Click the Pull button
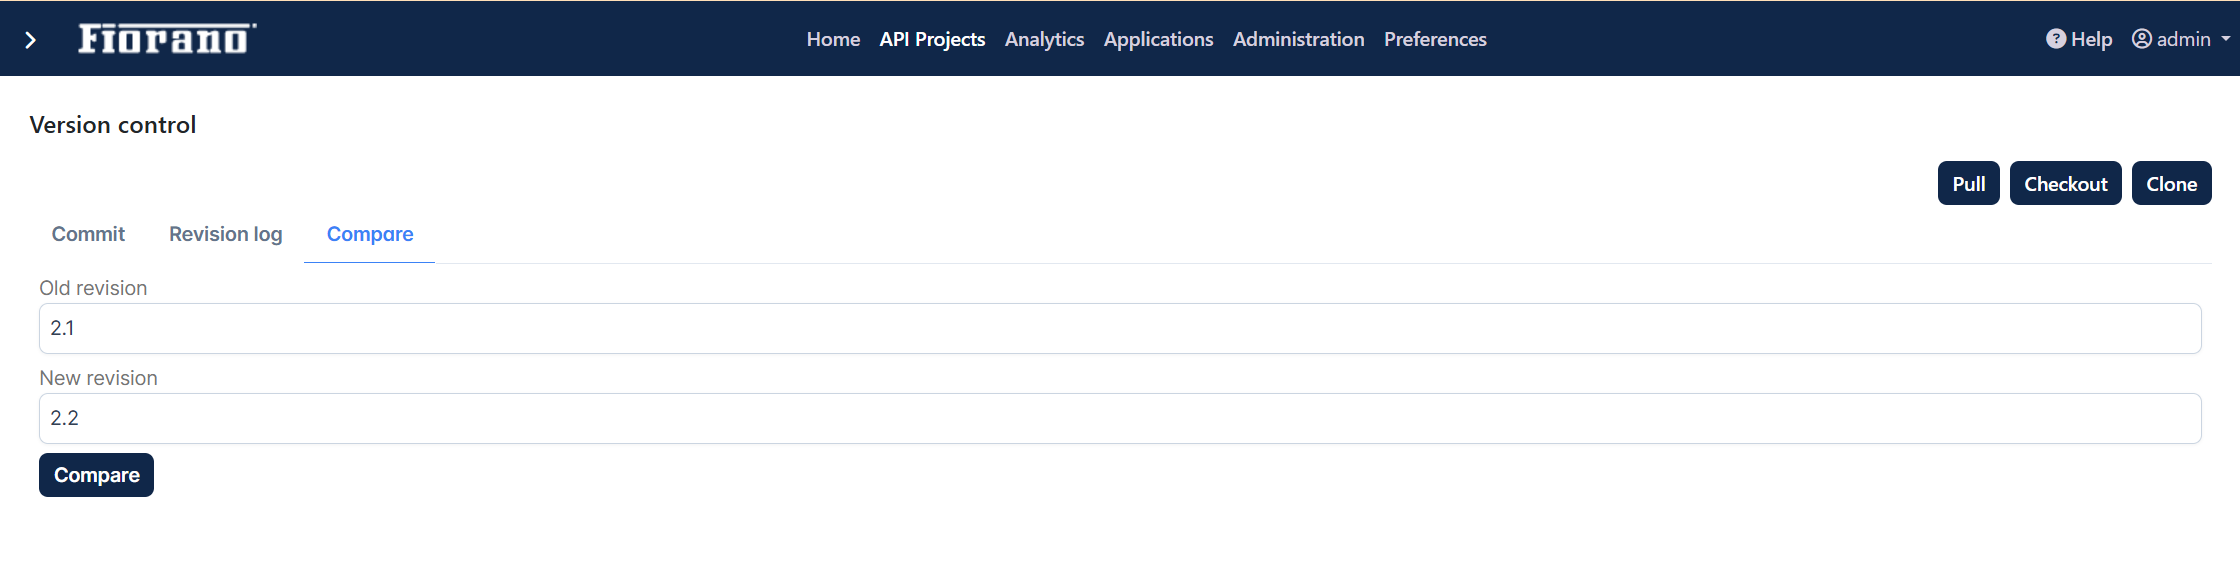This screenshot has width=2240, height=586. [1968, 183]
